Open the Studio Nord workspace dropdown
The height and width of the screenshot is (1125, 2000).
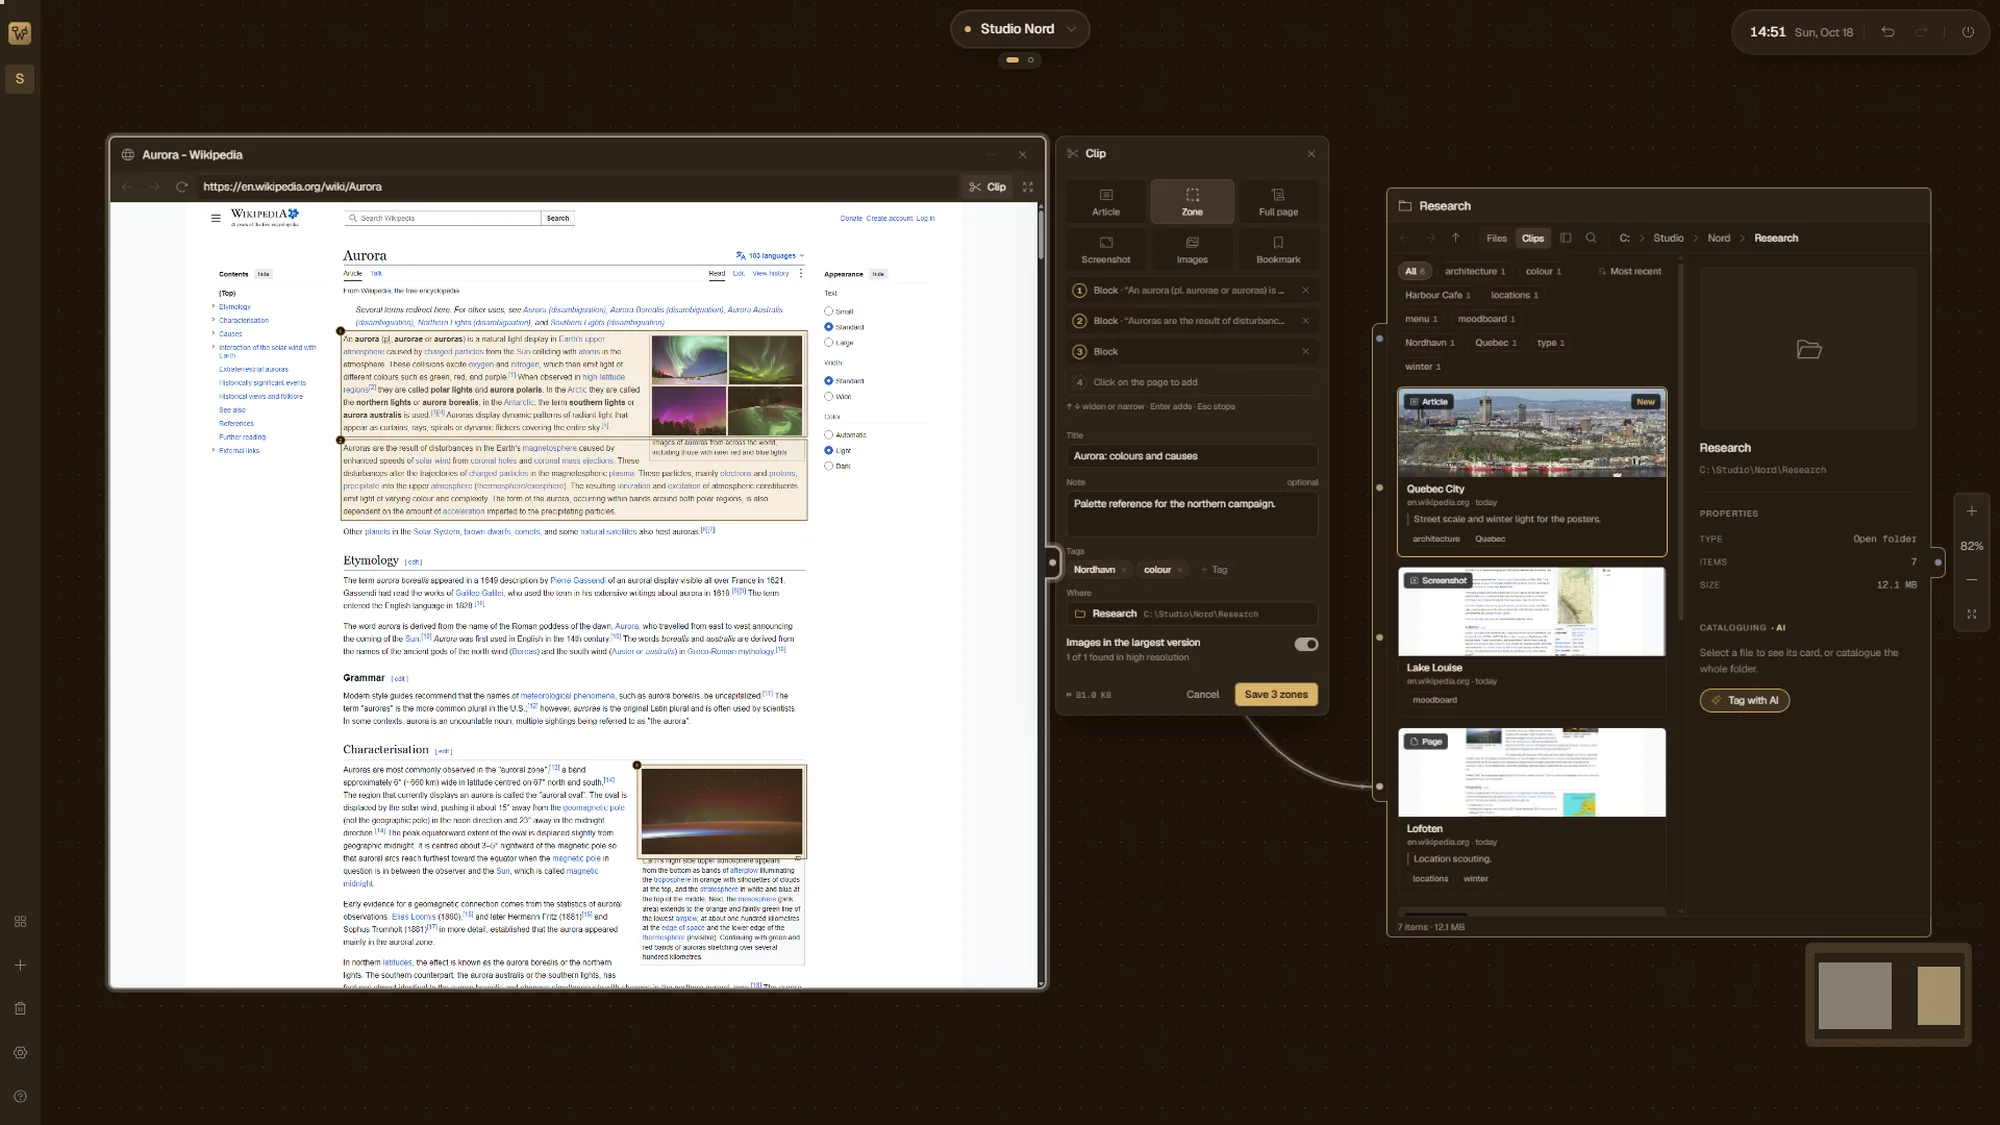[1019, 29]
